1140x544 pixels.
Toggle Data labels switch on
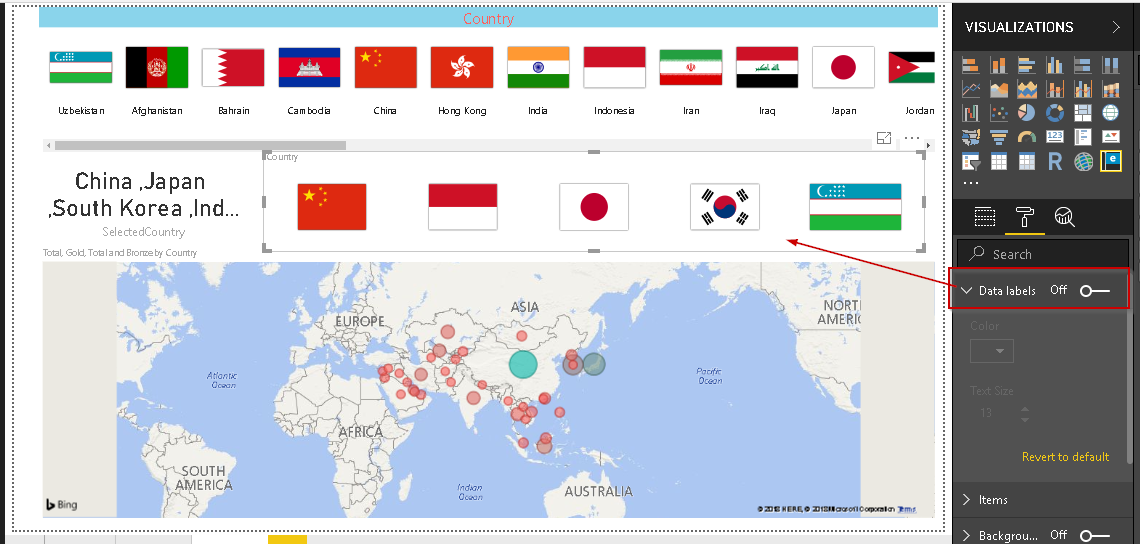[1095, 290]
